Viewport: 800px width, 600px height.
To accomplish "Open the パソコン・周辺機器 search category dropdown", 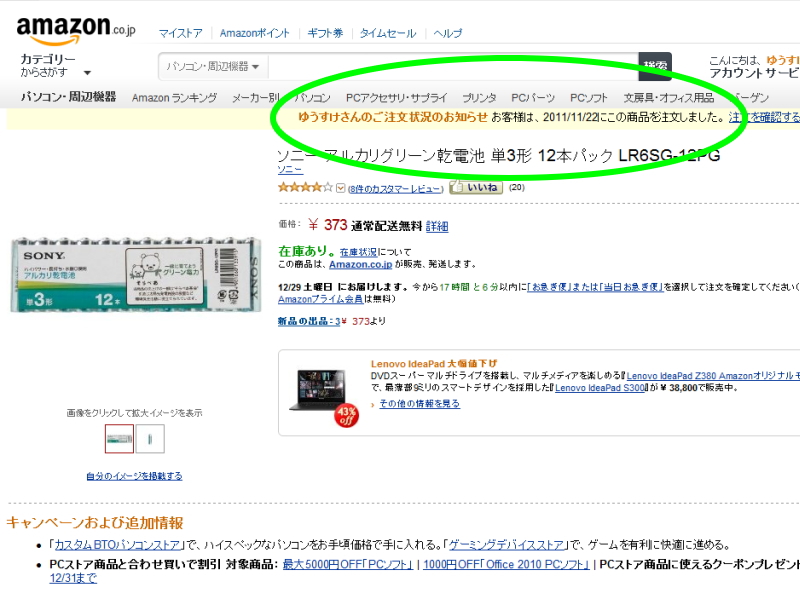I will coord(214,67).
